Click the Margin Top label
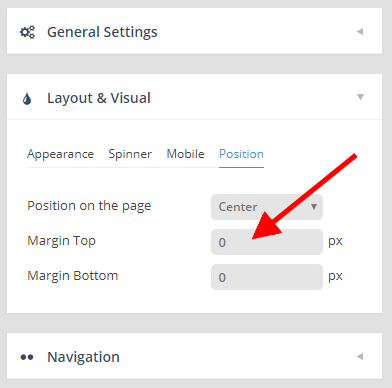The height and width of the screenshot is (388, 392). pyautogui.click(x=61, y=241)
